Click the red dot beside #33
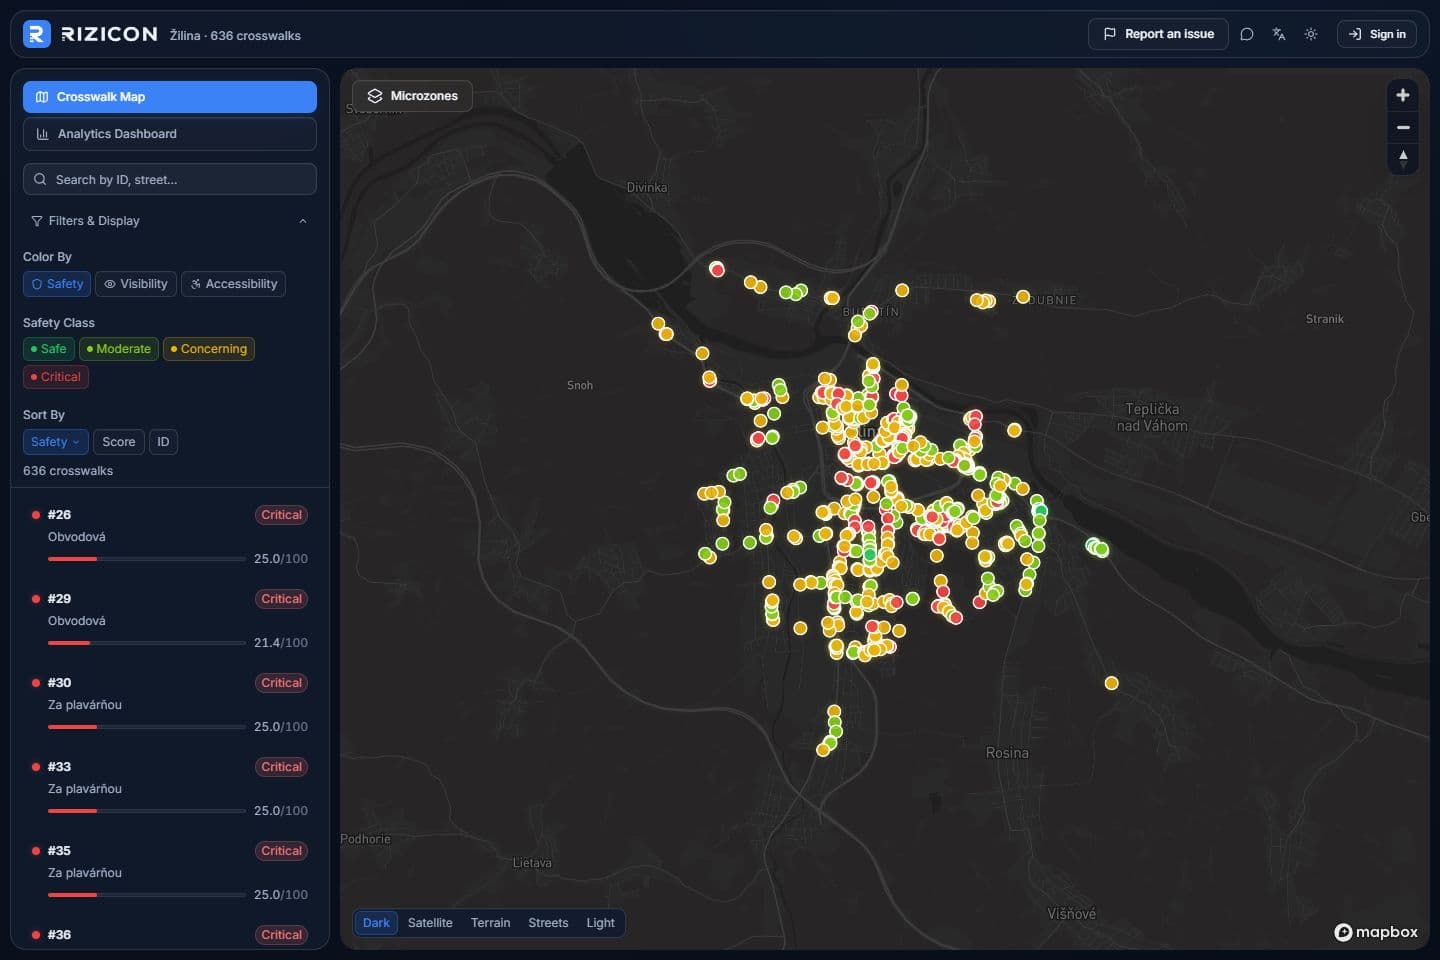 coord(36,767)
